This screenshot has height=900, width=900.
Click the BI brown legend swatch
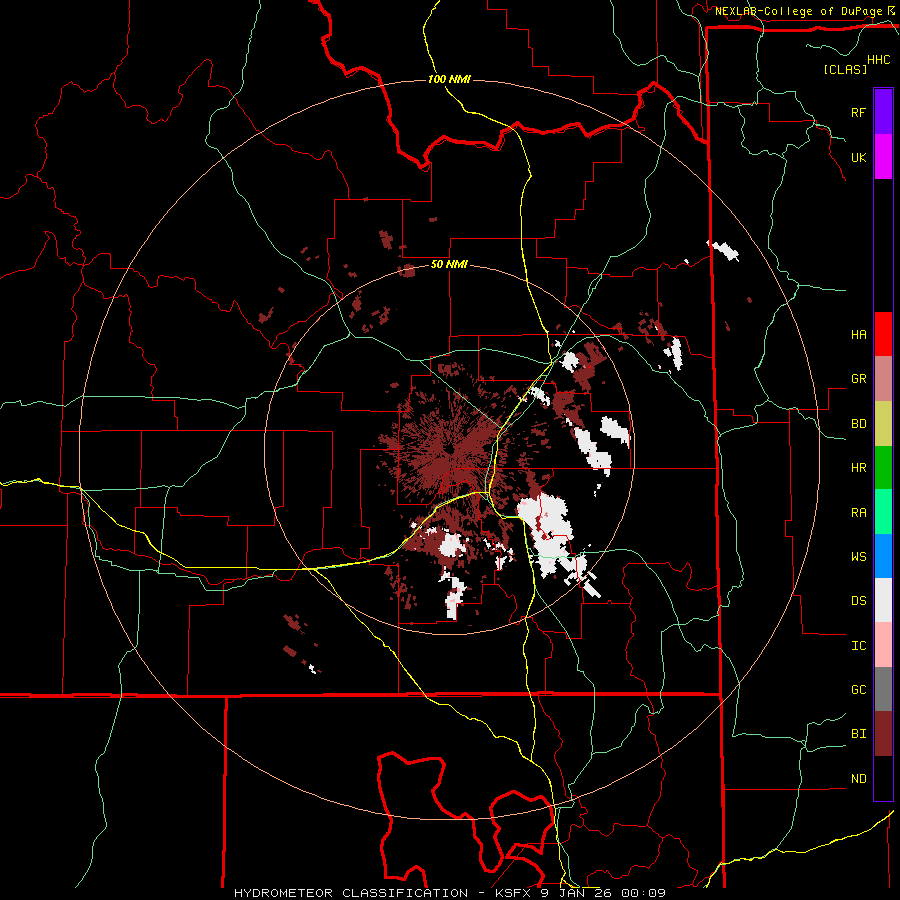(x=883, y=734)
